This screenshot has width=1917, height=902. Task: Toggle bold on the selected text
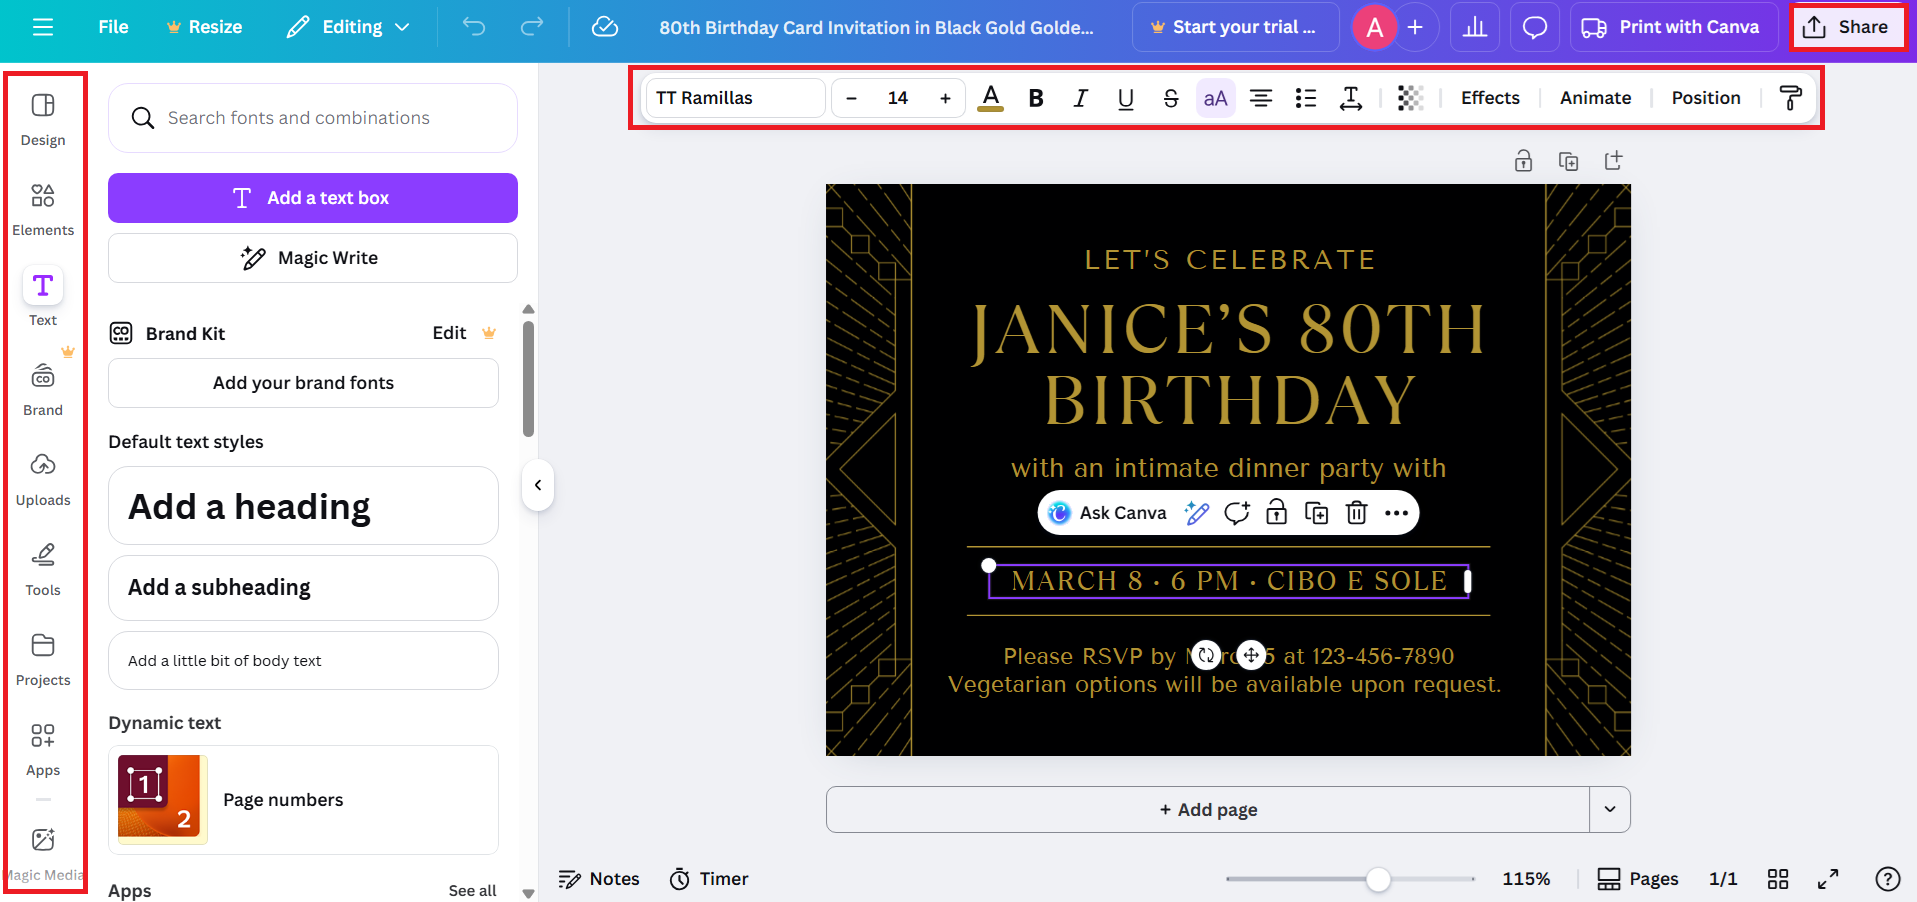pyautogui.click(x=1036, y=97)
